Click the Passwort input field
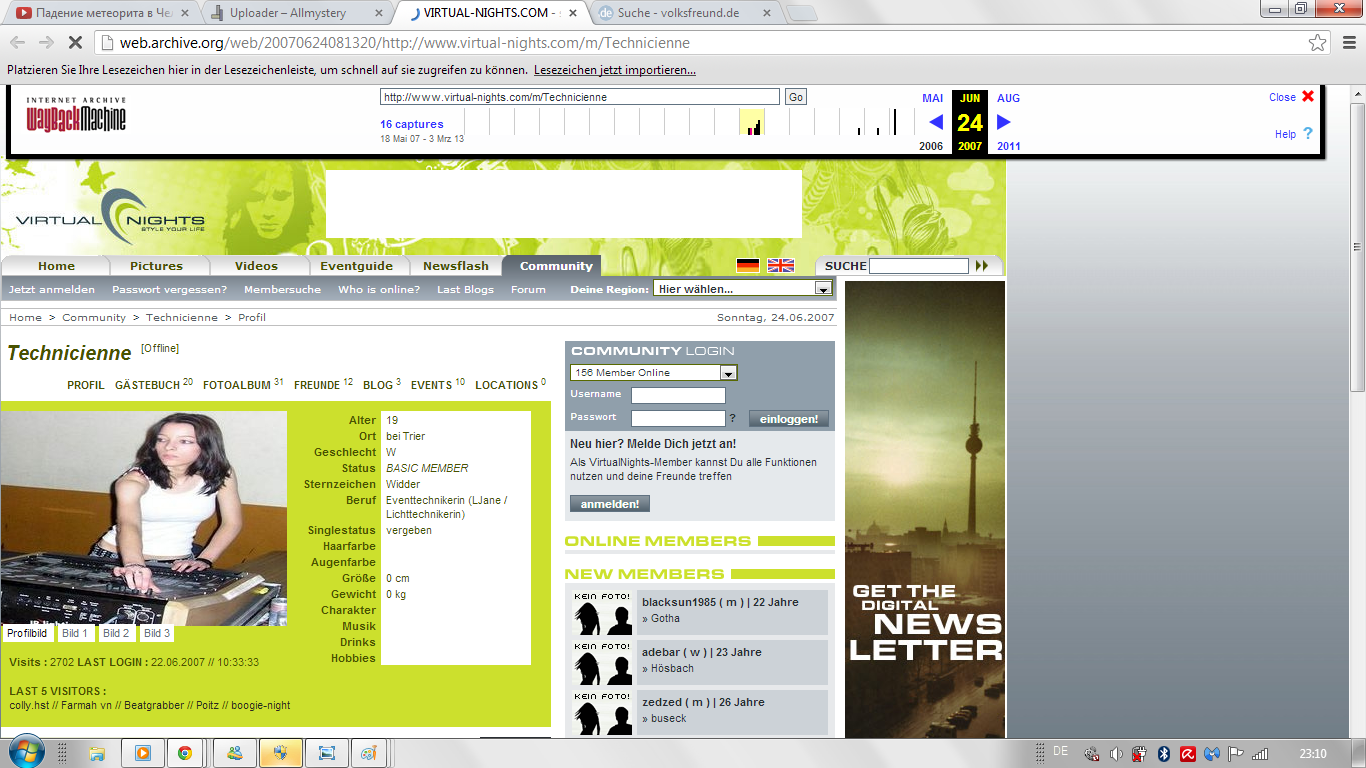1366x768 pixels. pos(678,418)
